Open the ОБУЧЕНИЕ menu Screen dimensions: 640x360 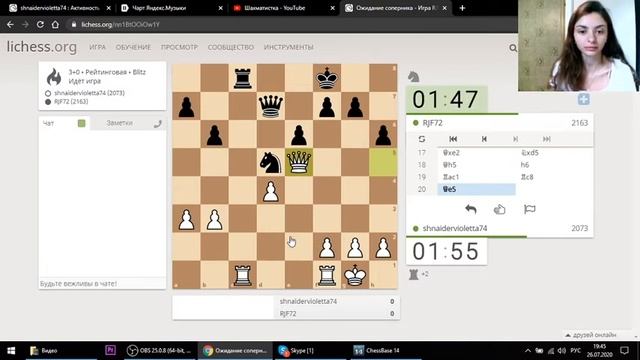[x=133, y=47]
